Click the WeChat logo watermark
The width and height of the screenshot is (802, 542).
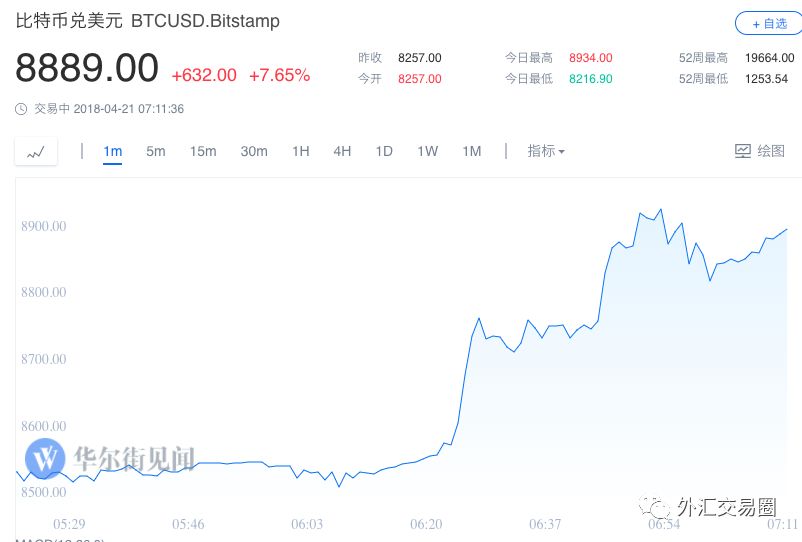pos(654,507)
